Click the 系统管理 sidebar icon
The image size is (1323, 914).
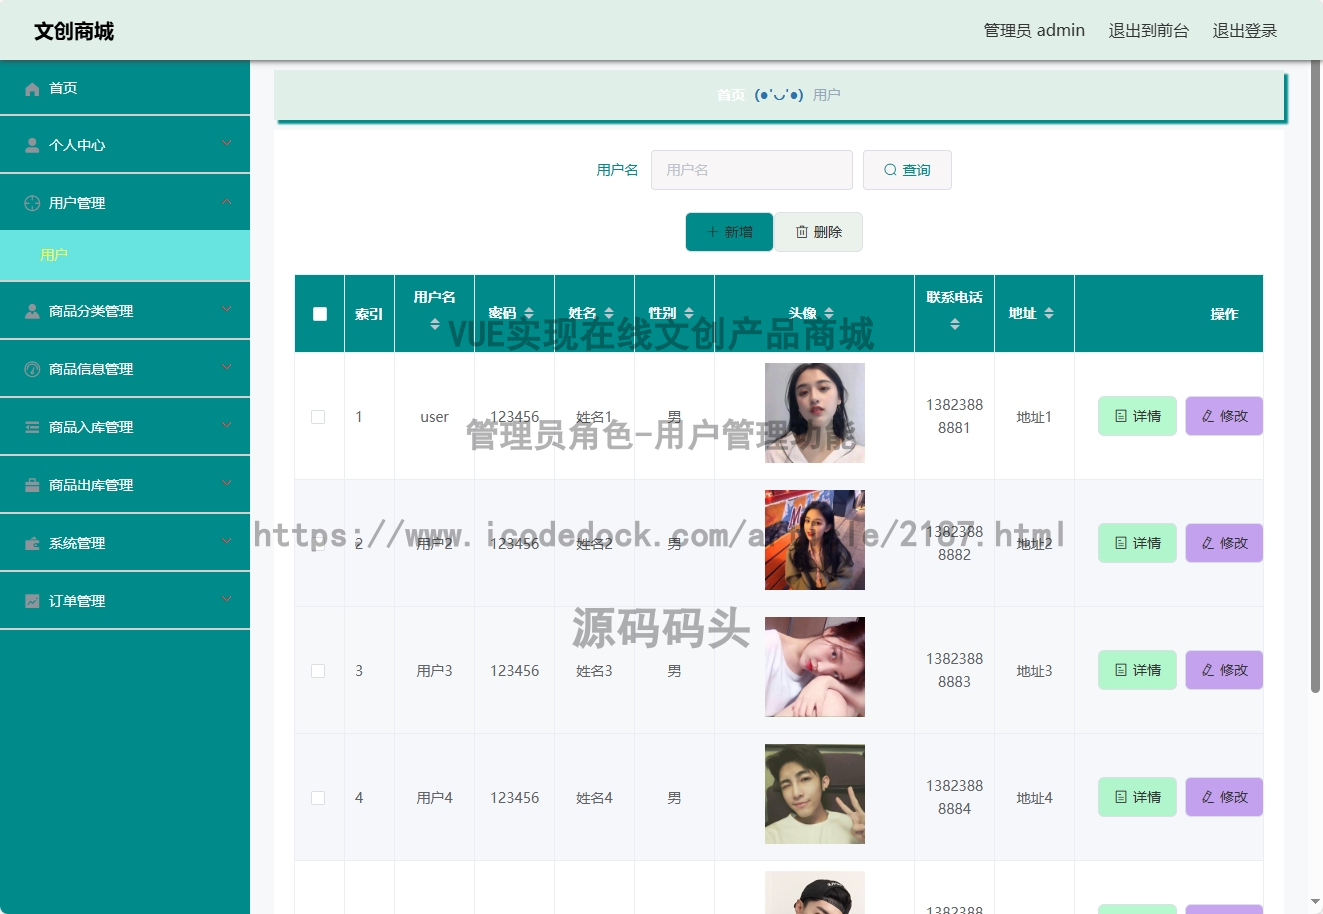pos(32,543)
